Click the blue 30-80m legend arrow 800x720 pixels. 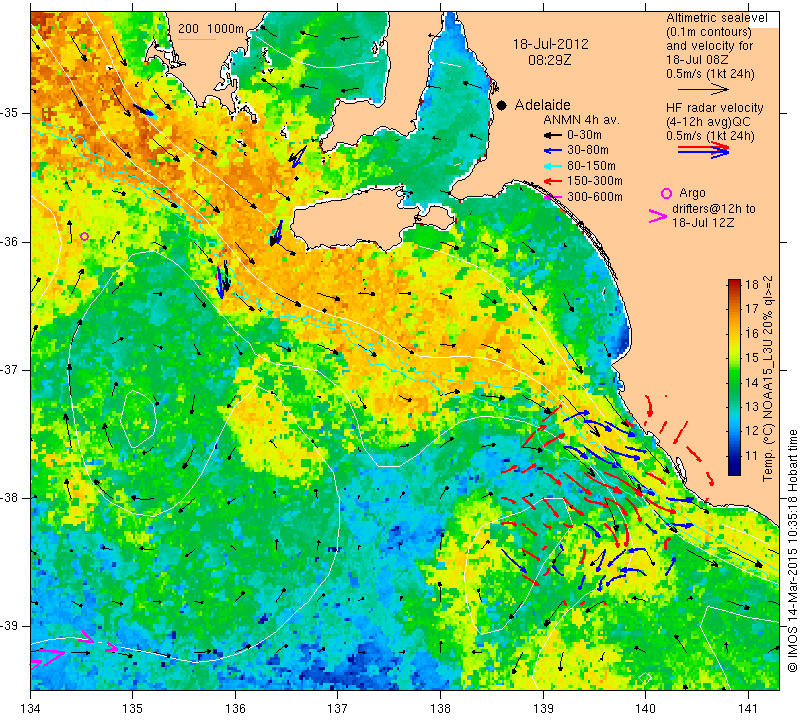[552, 151]
